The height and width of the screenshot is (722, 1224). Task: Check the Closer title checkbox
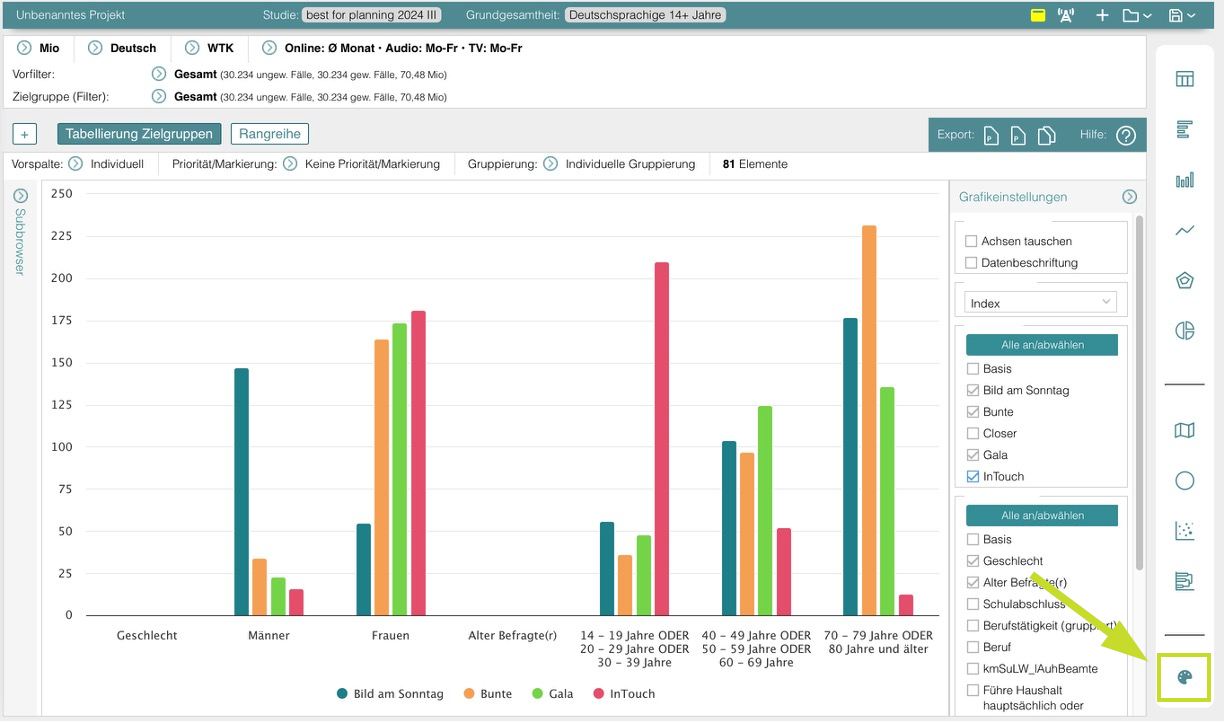(x=972, y=433)
